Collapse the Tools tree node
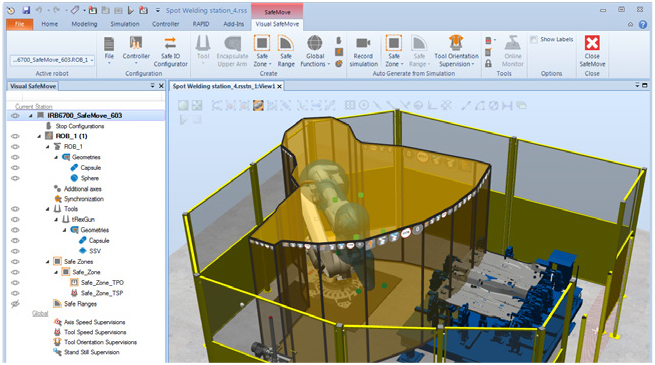This screenshot has height=365, width=655. coord(48,209)
